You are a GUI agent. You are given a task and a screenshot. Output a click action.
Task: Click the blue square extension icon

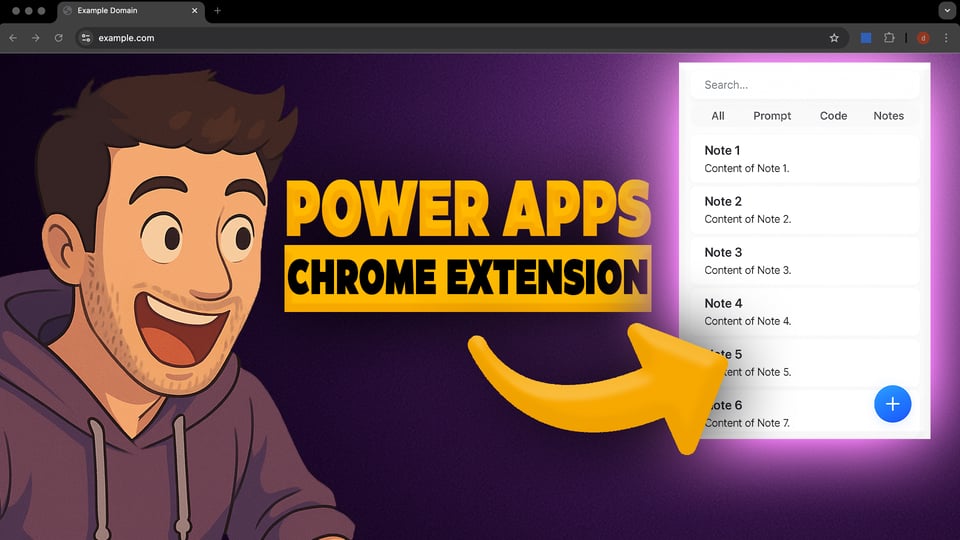866,38
